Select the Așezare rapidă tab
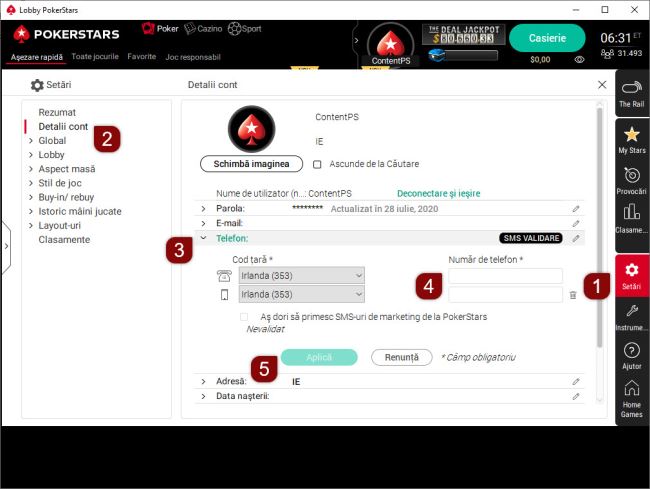This screenshot has width=650, height=489. 36,57
